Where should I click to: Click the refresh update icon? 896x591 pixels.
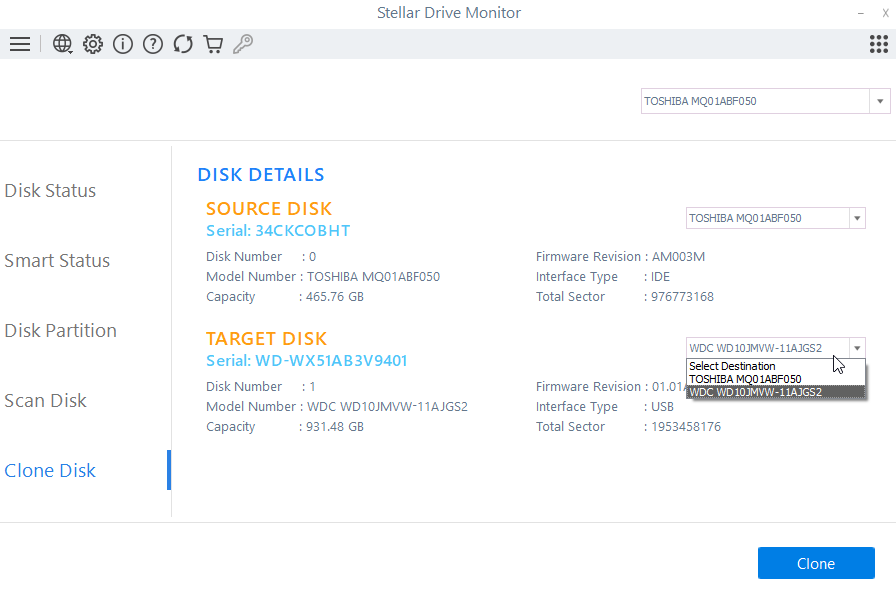point(183,44)
